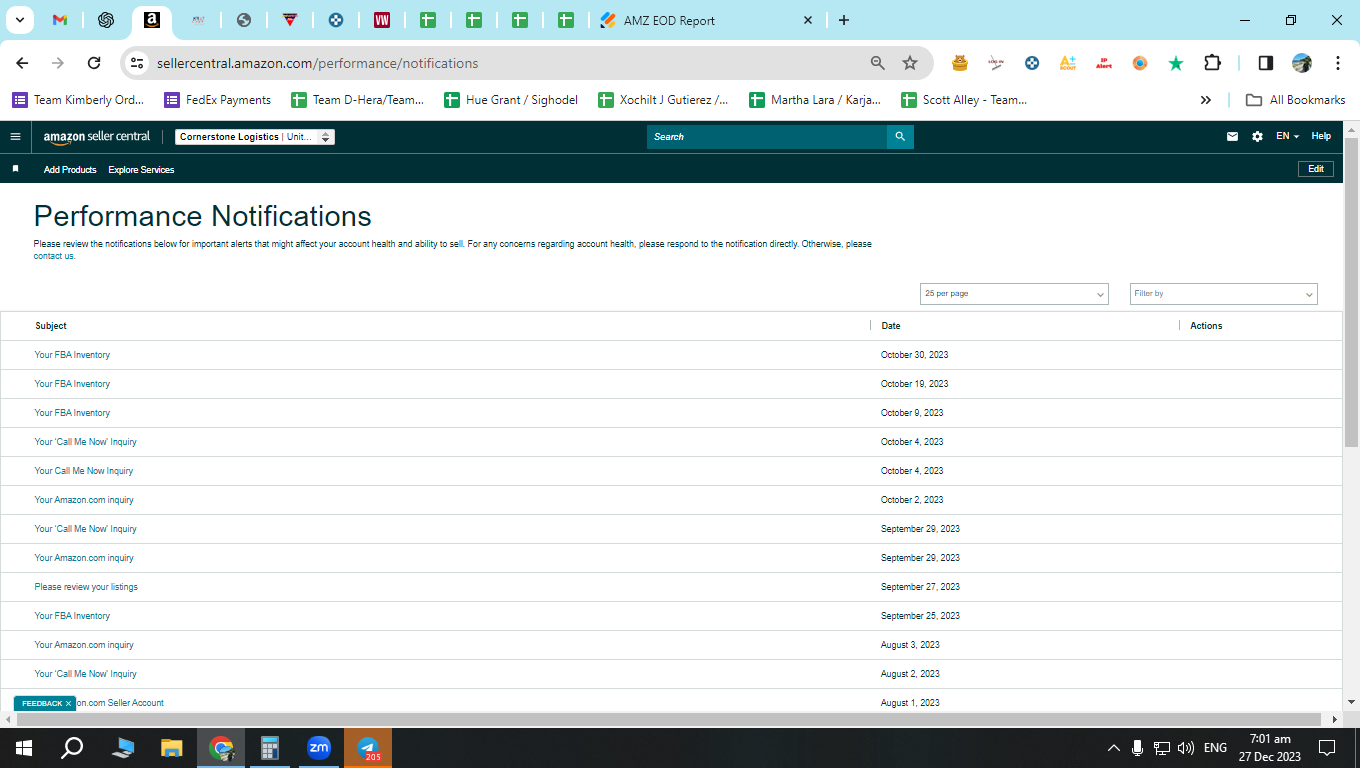The height and width of the screenshot is (768, 1360).
Task: Open the IP Alert extension
Action: click(x=1104, y=63)
